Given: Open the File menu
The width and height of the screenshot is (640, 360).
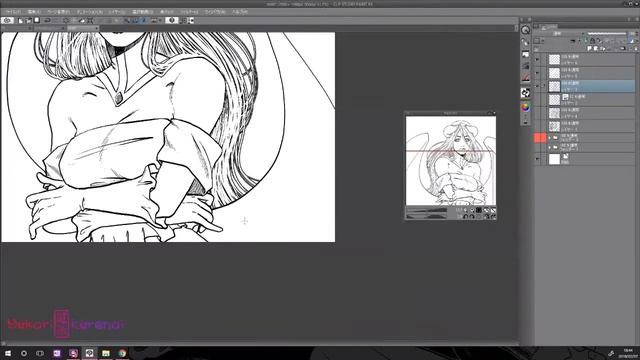Looking at the screenshot, I should (13, 12).
